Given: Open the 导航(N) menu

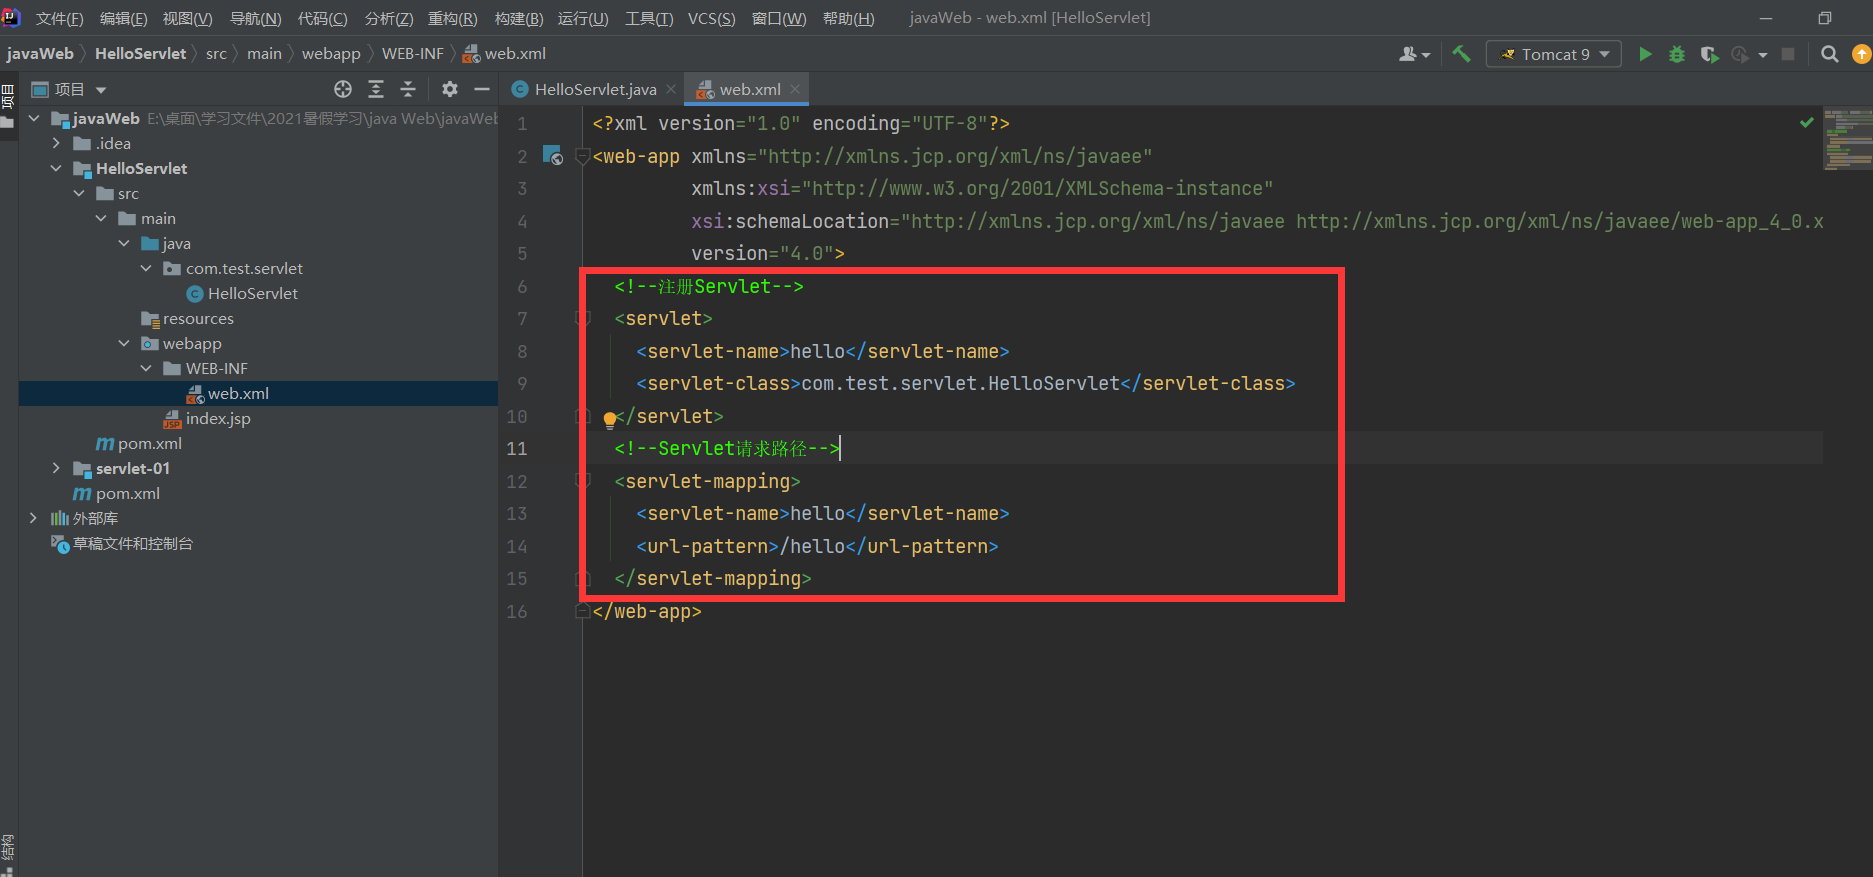Looking at the screenshot, I should (x=255, y=18).
